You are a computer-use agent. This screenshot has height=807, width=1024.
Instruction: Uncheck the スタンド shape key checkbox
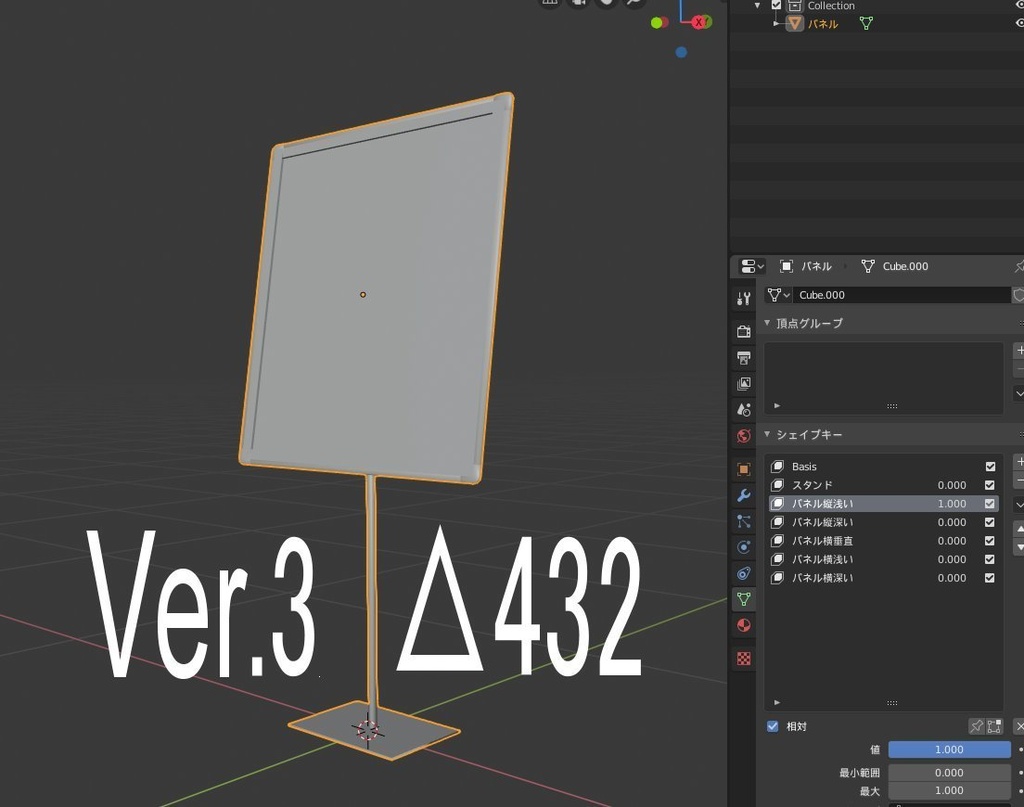[989, 485]
